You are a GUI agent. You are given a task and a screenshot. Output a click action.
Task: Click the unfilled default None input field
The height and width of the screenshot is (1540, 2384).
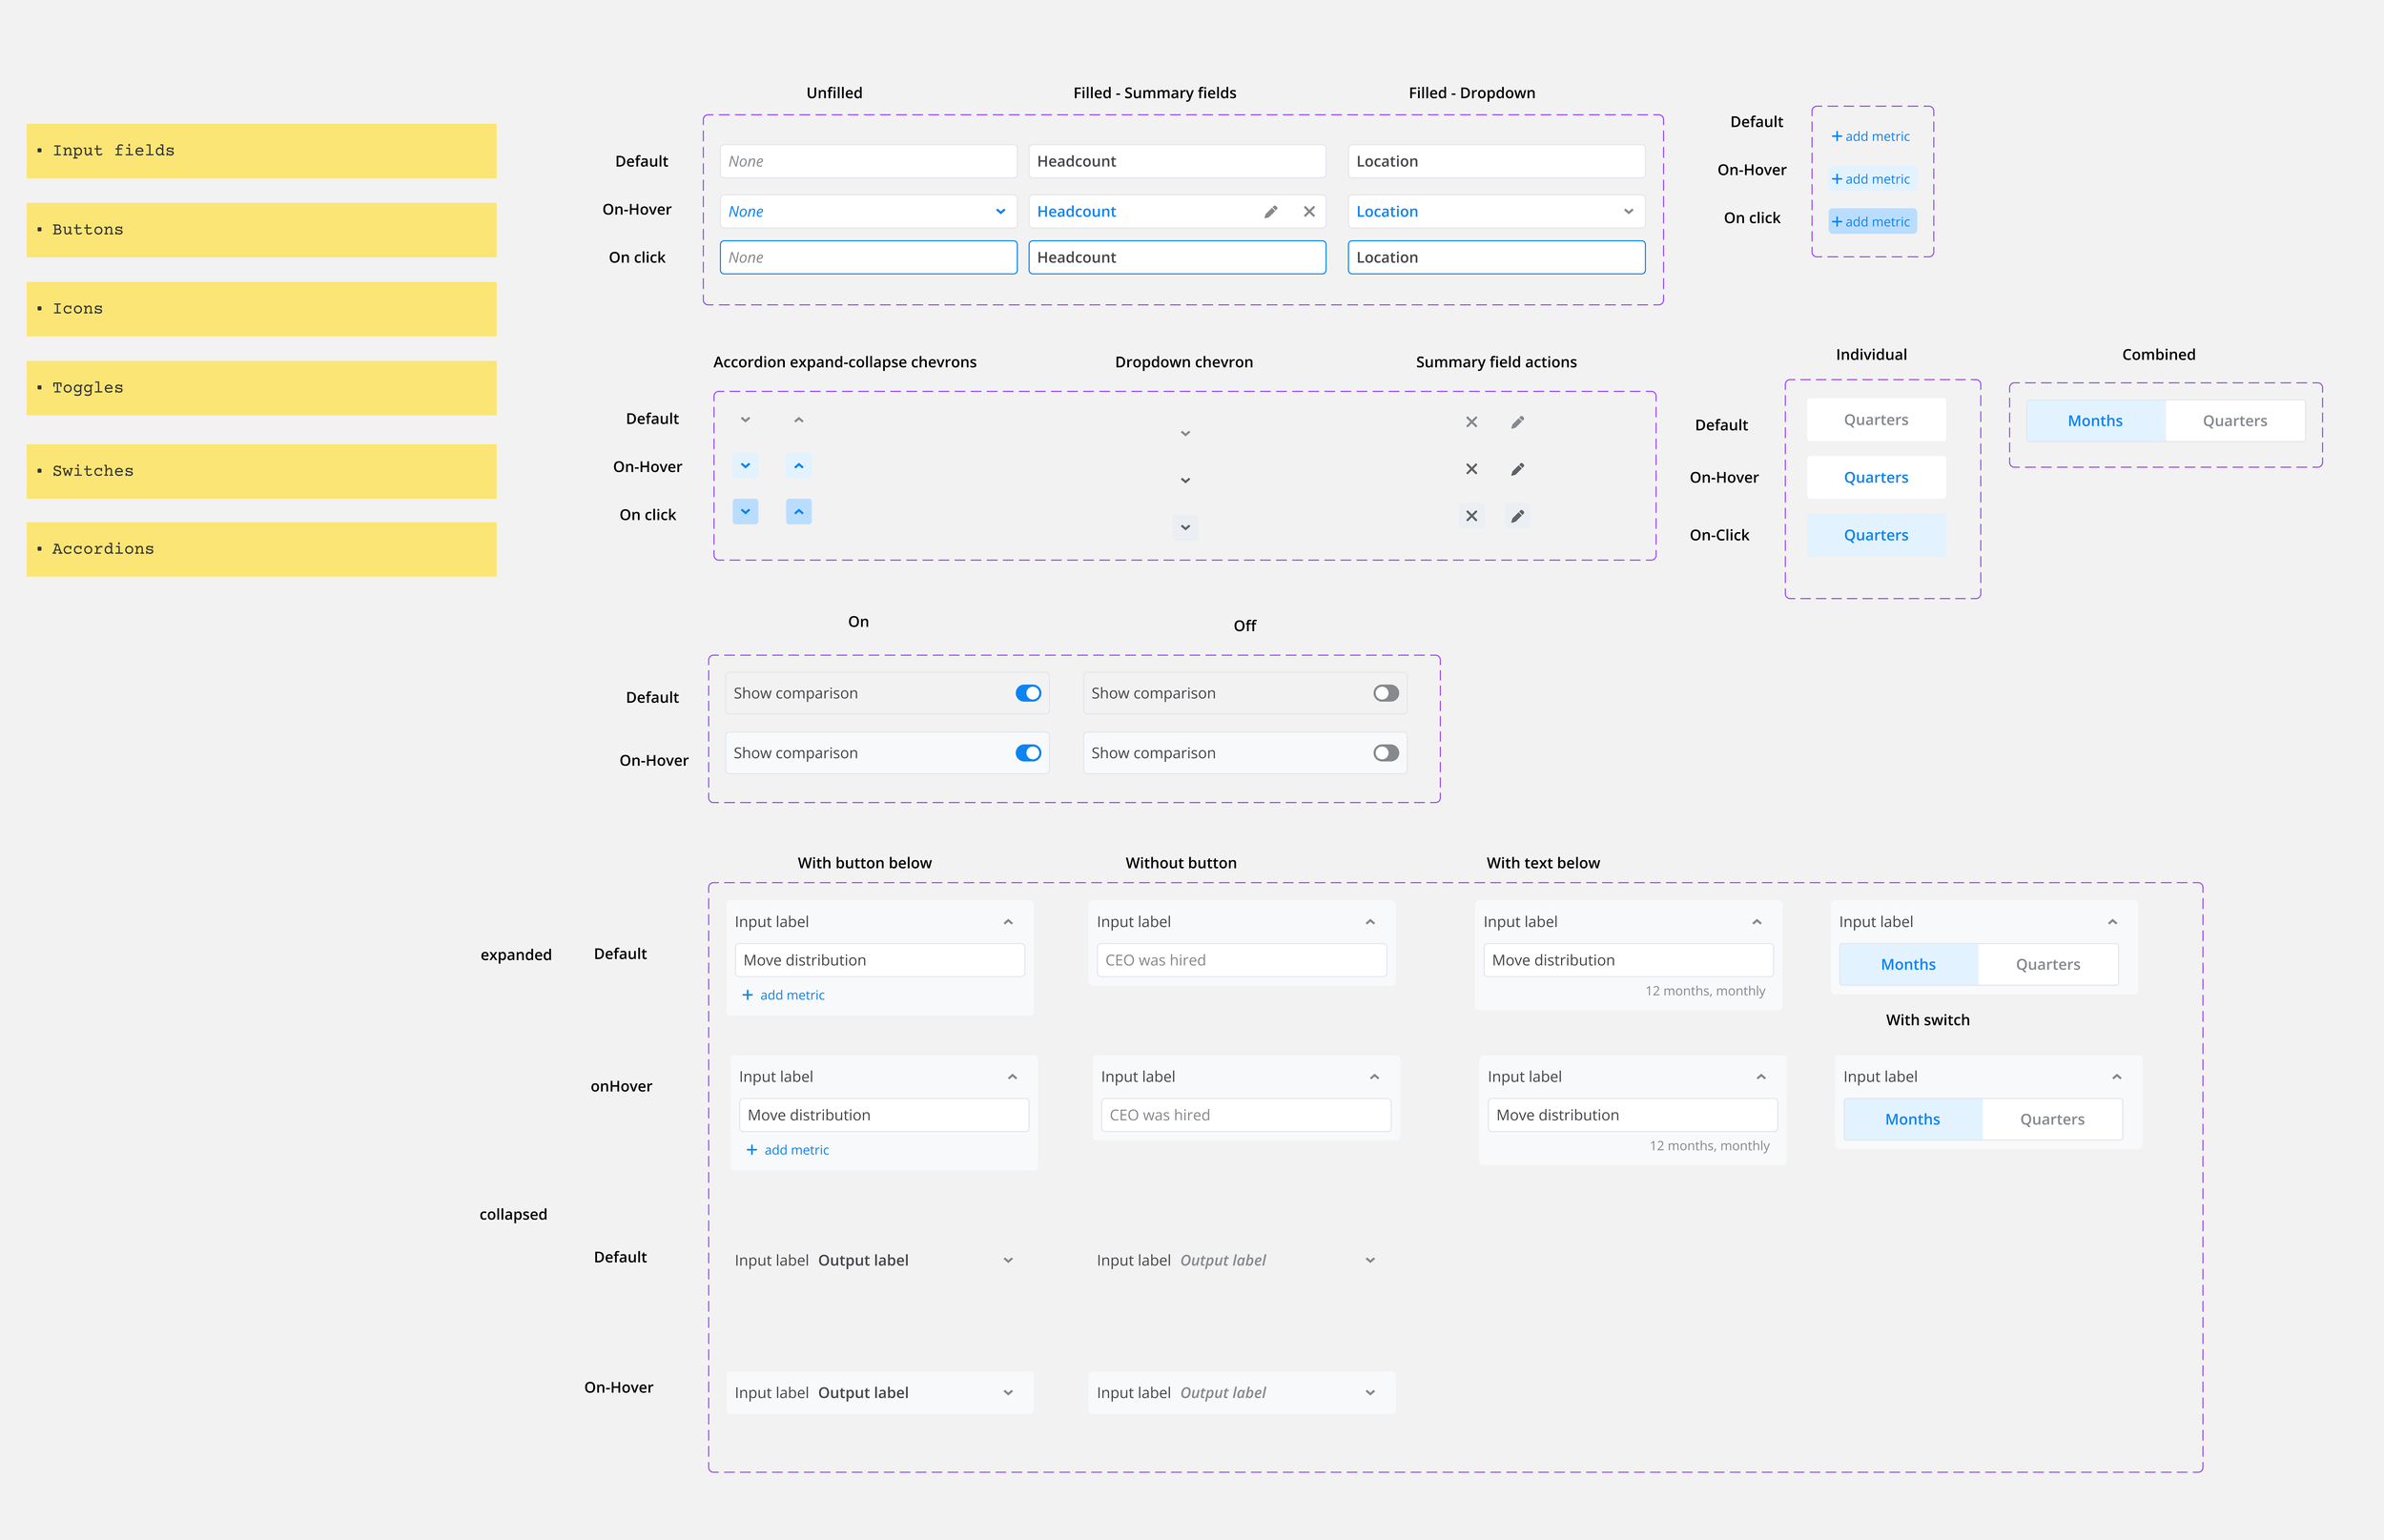pos(867,161)
